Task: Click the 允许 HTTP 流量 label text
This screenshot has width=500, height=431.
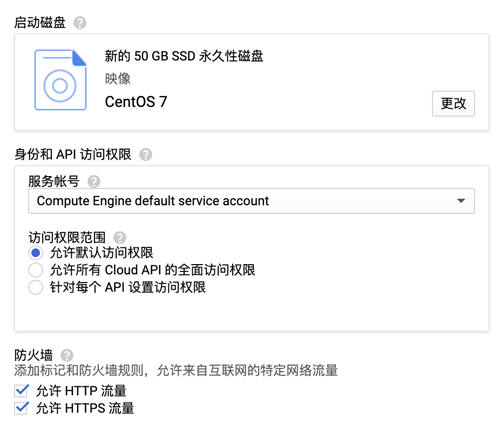Action: (81, 391)
